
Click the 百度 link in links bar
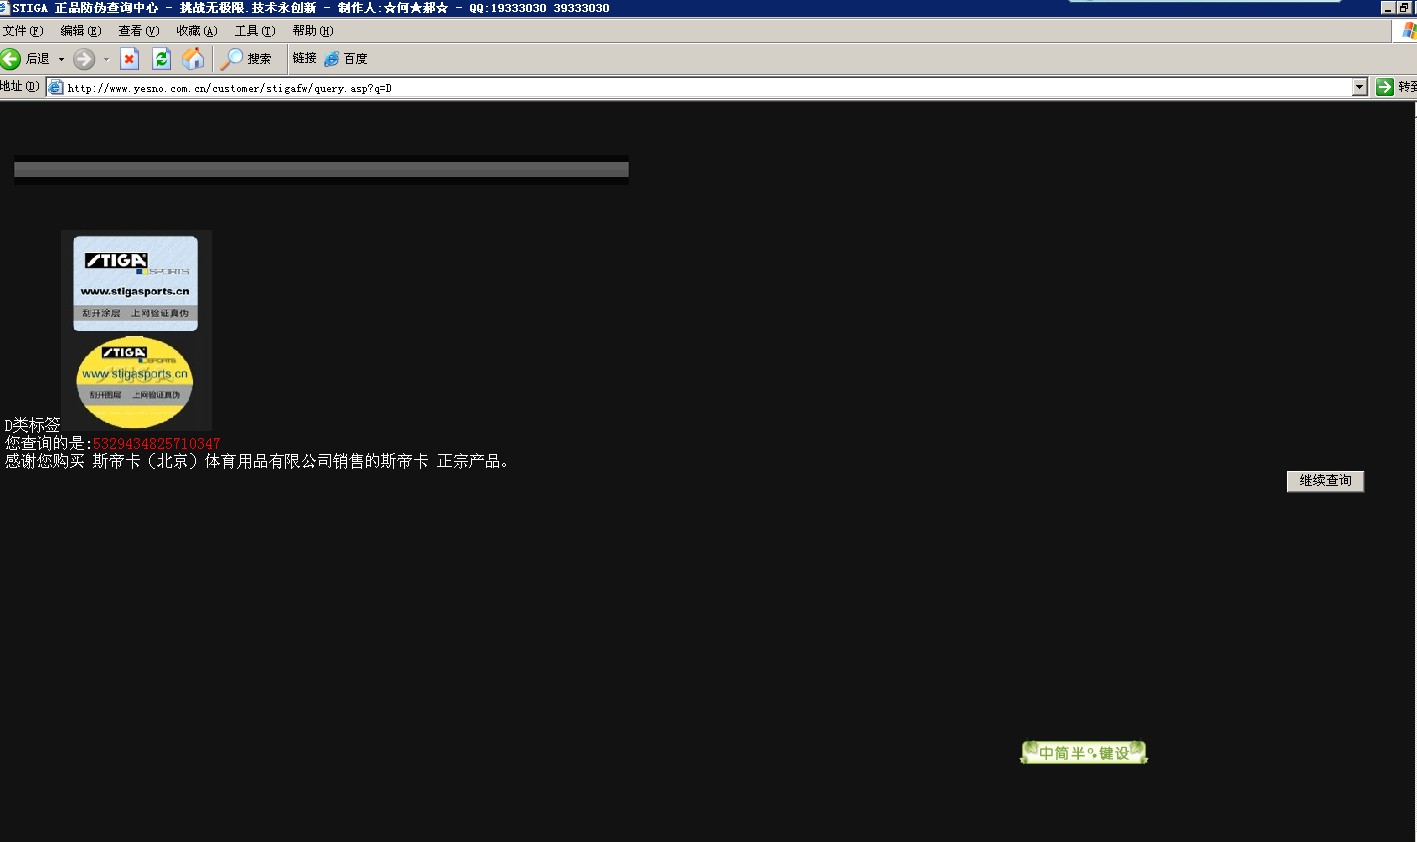346,59
